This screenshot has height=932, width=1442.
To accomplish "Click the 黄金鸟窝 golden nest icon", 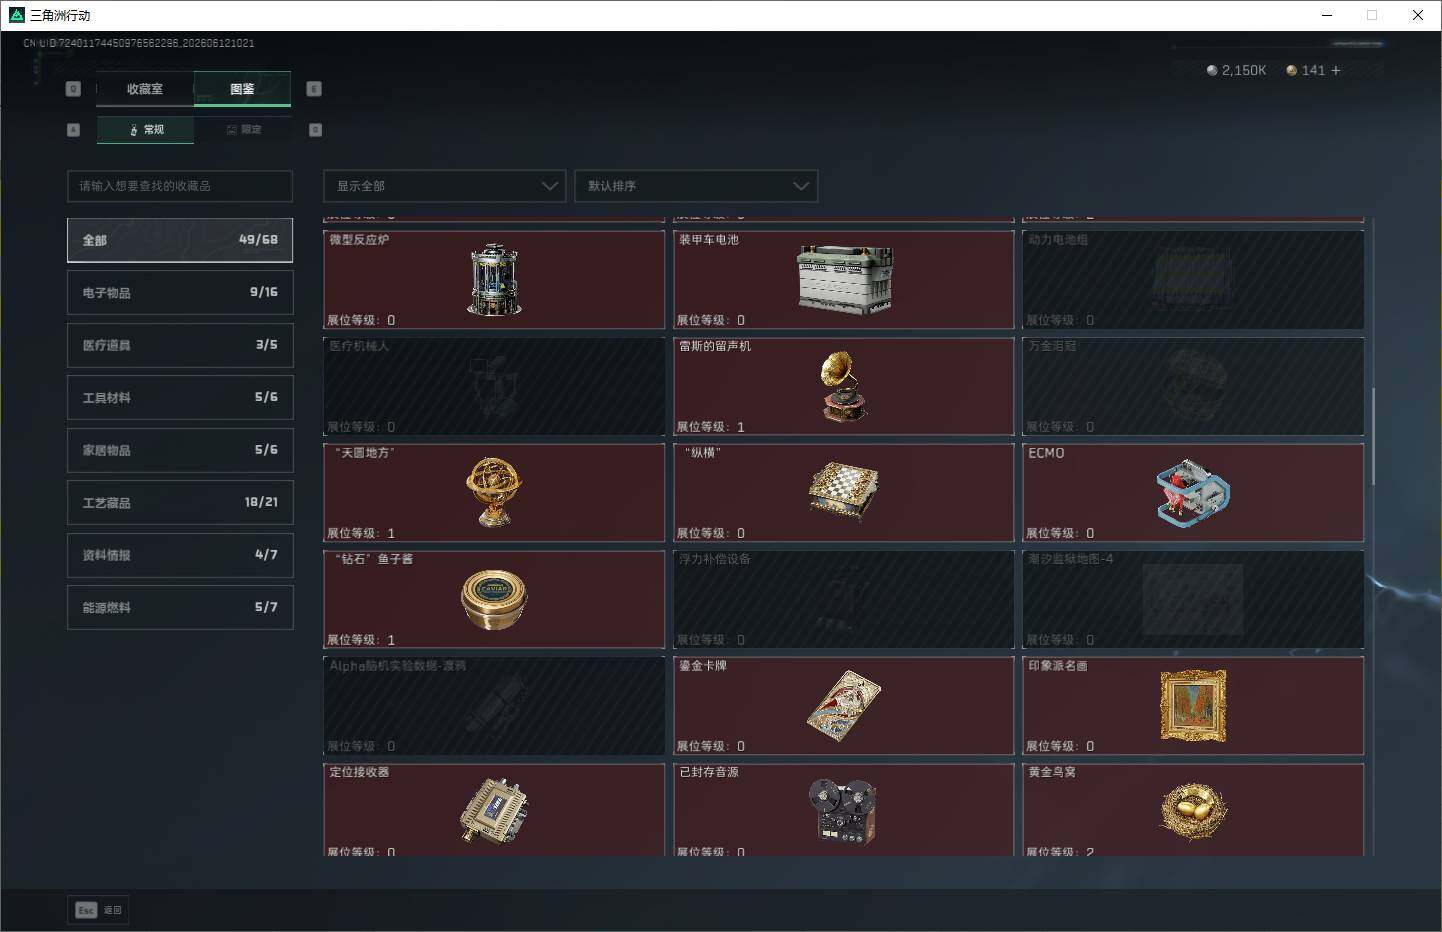I will pos(1193,811).
